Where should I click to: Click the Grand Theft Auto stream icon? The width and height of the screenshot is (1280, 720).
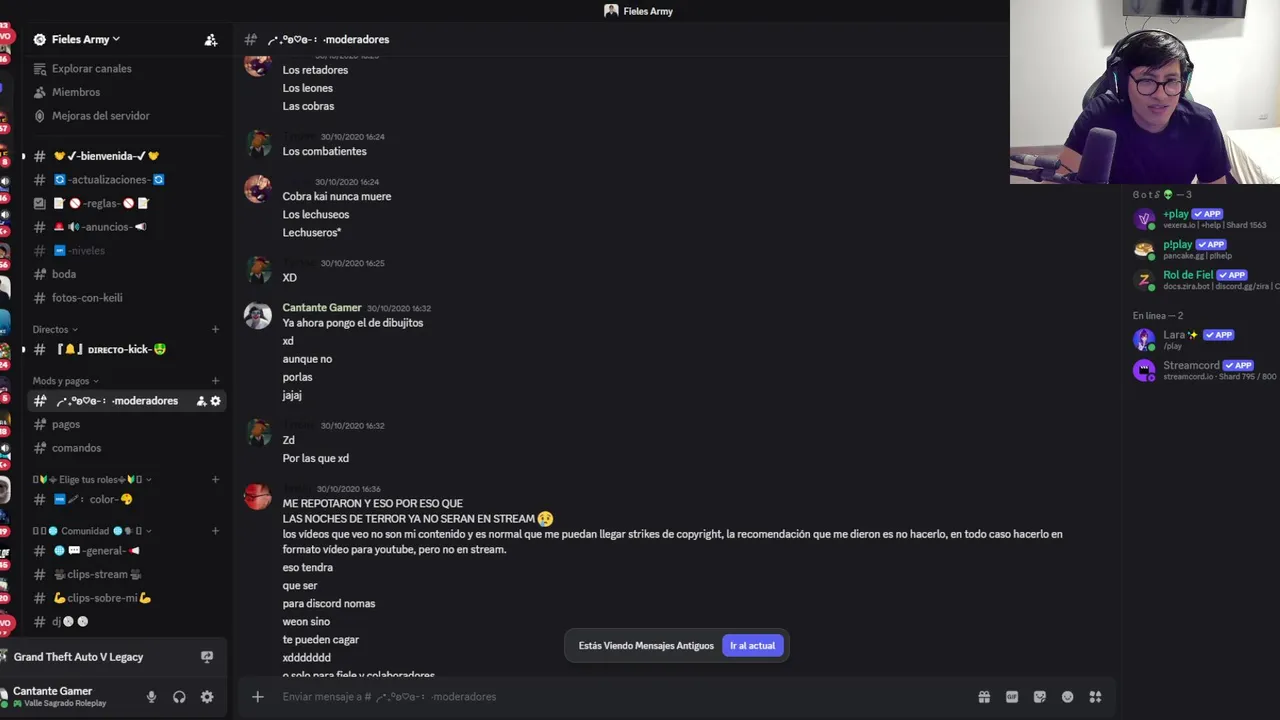(x=207, y=657)
